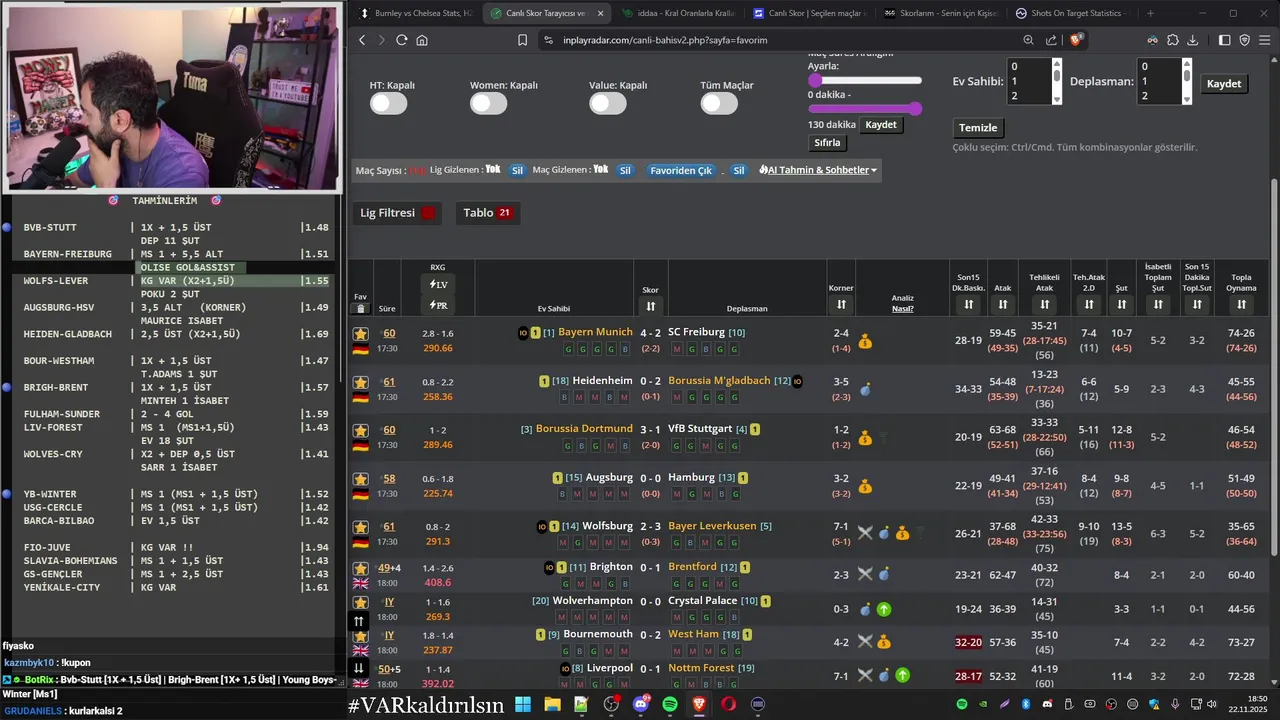
Task: Open the Brave shields lion icon
Action: click(1077, 40)
